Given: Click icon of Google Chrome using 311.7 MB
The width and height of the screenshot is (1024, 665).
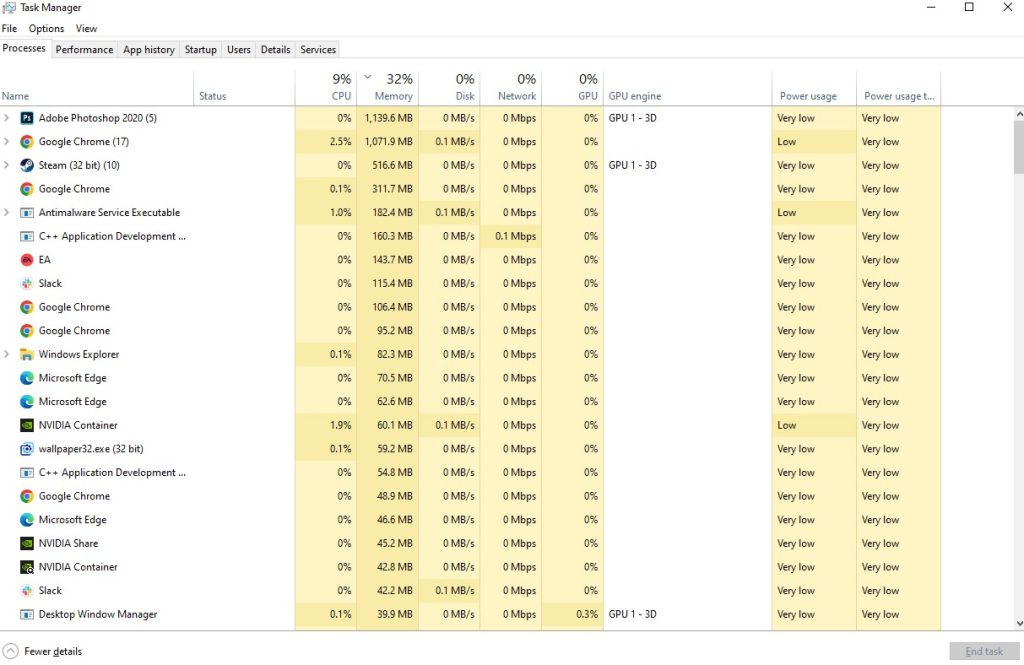Looking at the screenshot, I should [x=27, y=189].
